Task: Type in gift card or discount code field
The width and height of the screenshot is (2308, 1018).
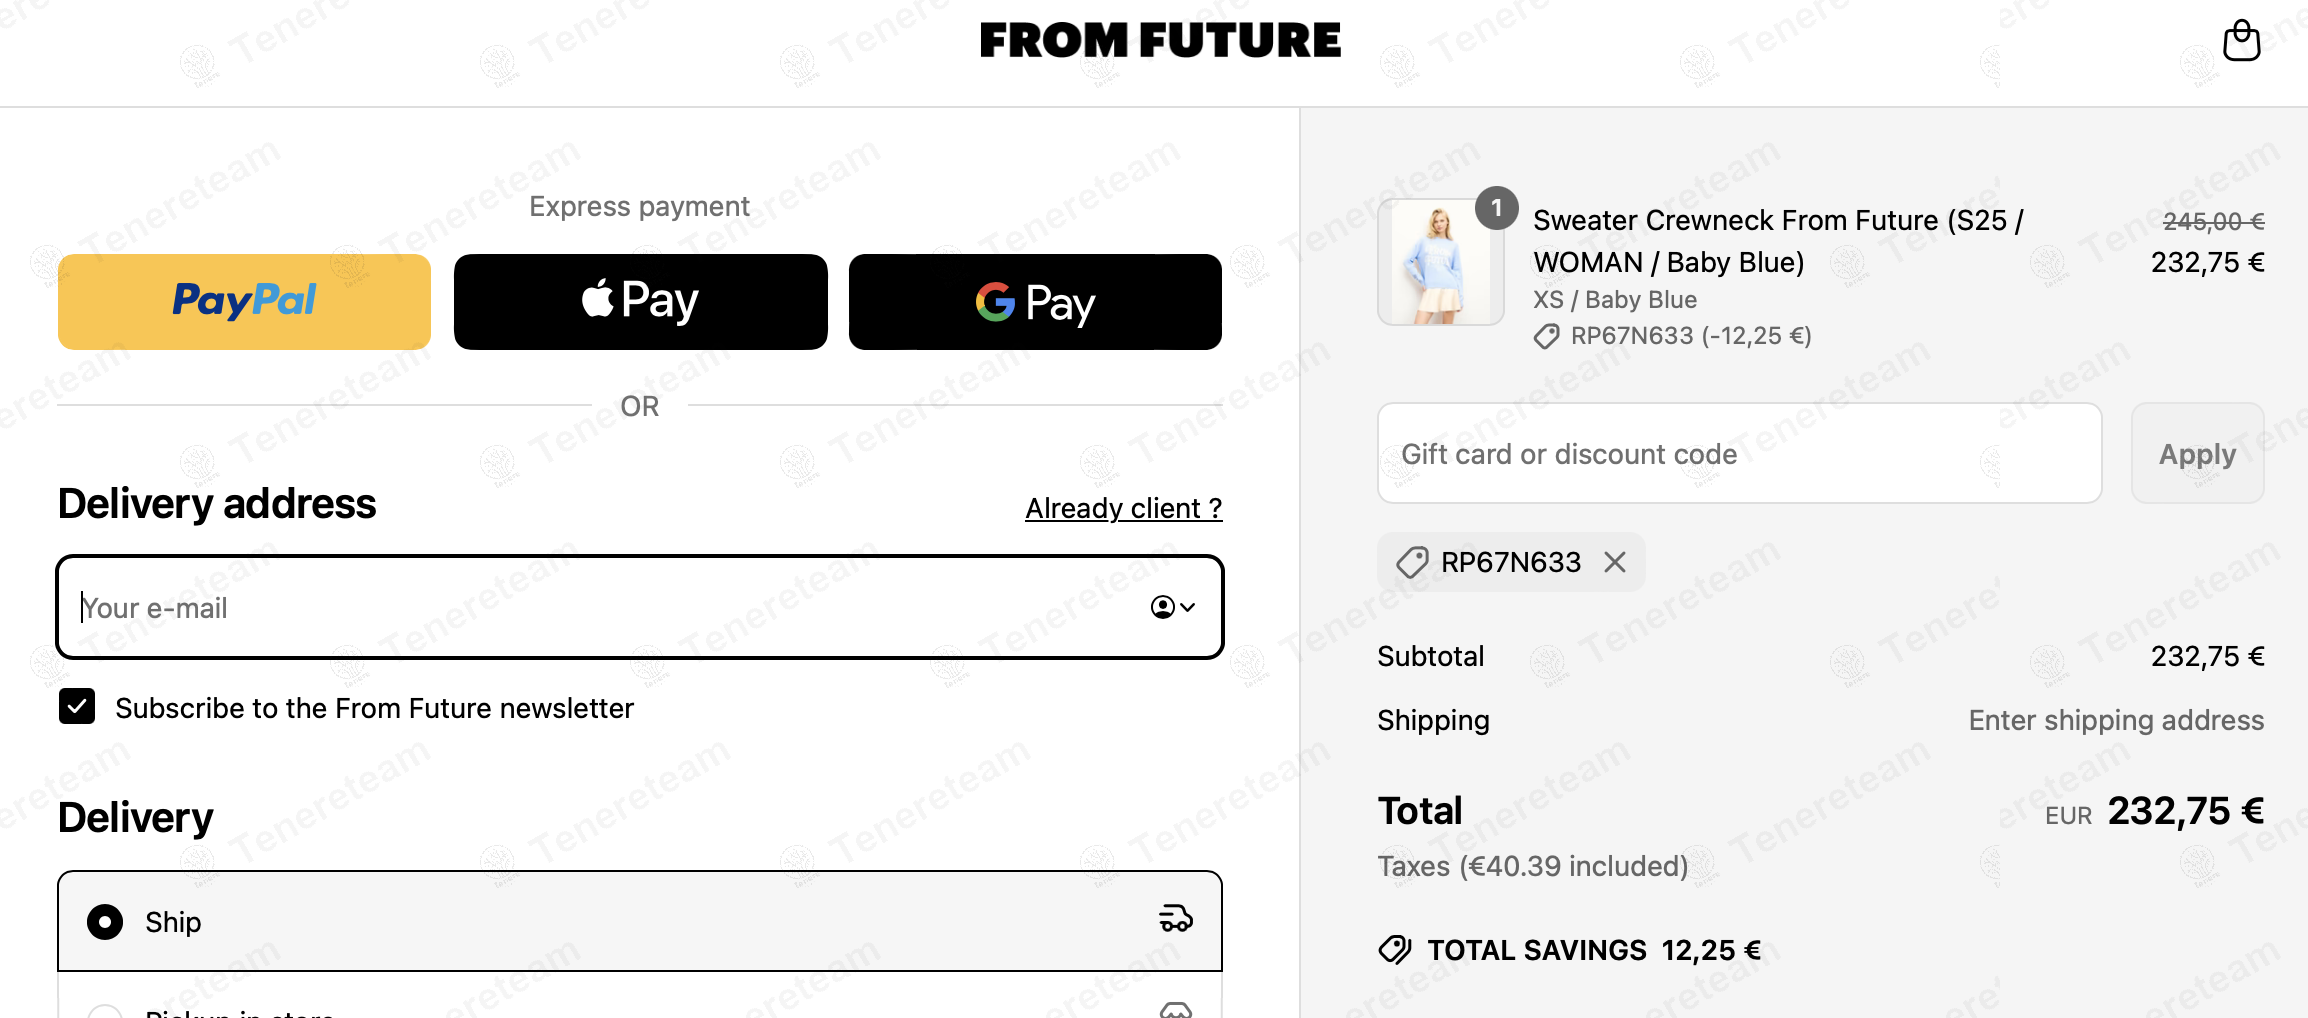Action: pos(1739,453)
